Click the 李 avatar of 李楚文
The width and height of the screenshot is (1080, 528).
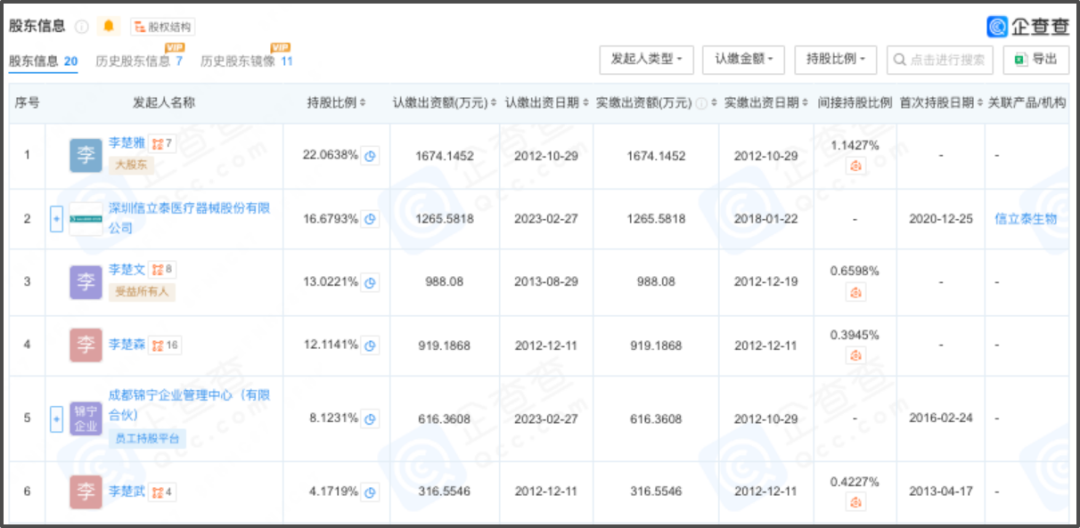tap(86, 282)
